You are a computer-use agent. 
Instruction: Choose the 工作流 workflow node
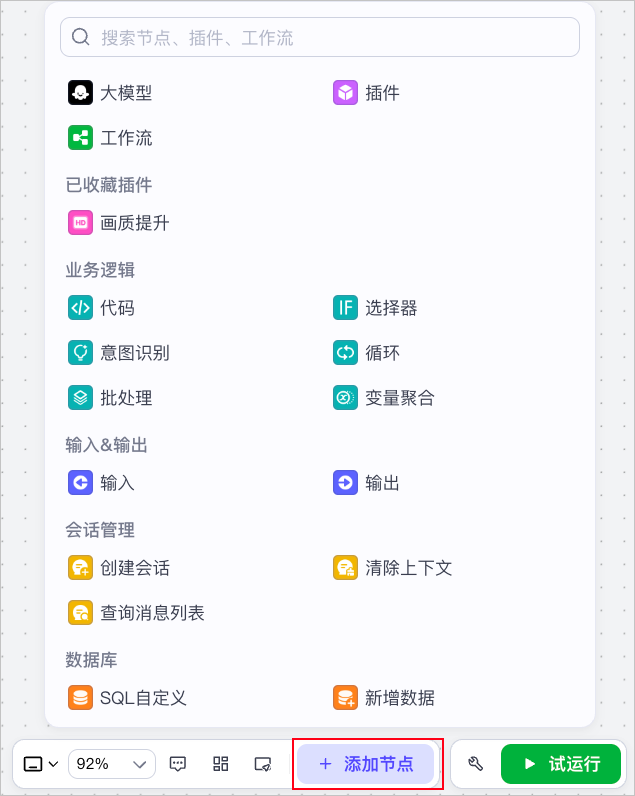(x=110, y=138)
